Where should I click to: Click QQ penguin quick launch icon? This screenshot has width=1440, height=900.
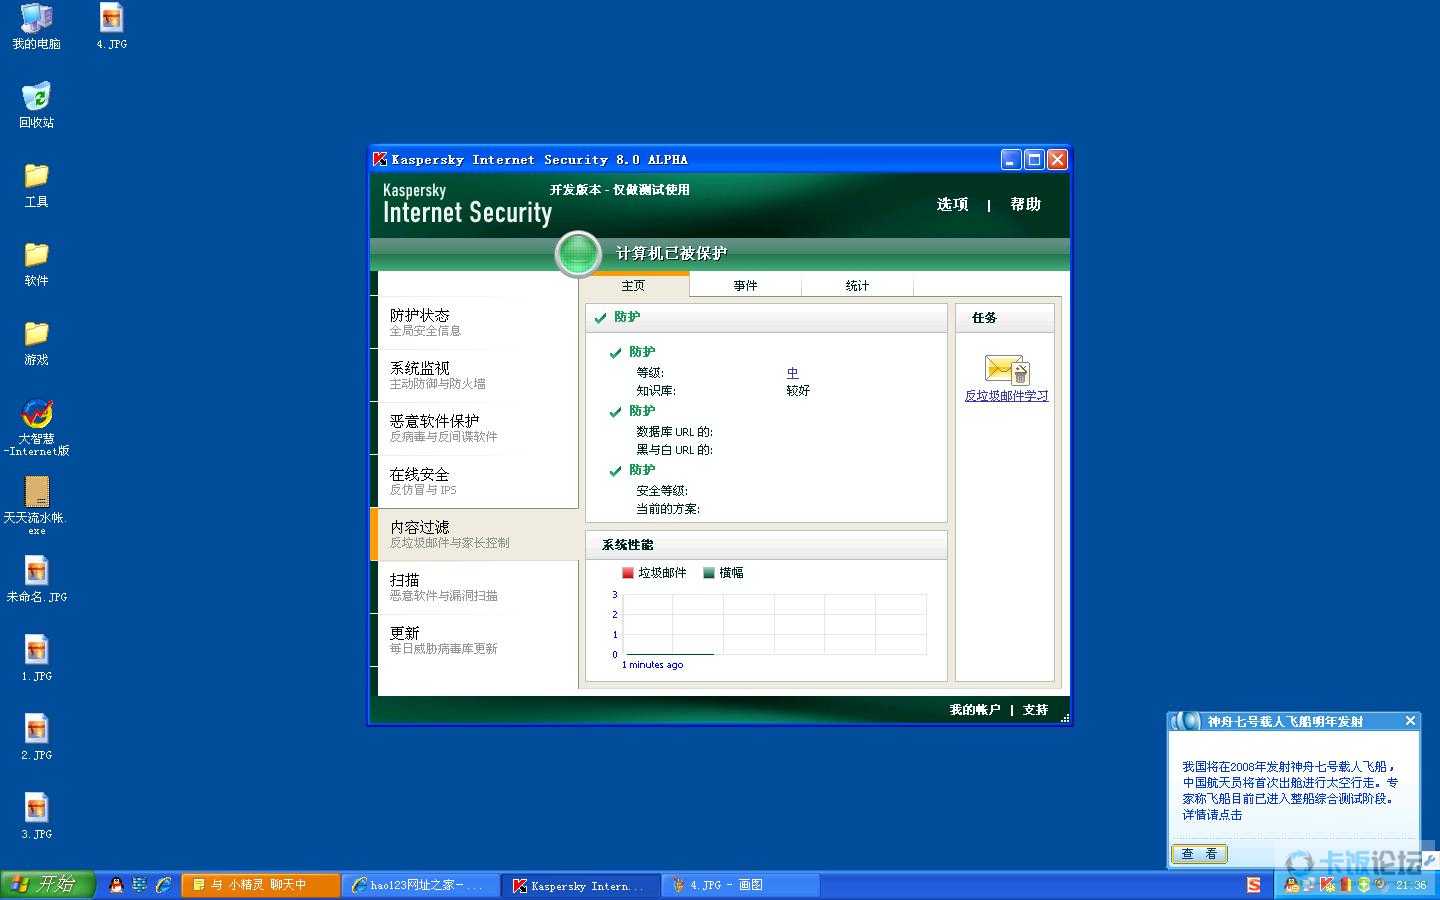tap(116, 885)
